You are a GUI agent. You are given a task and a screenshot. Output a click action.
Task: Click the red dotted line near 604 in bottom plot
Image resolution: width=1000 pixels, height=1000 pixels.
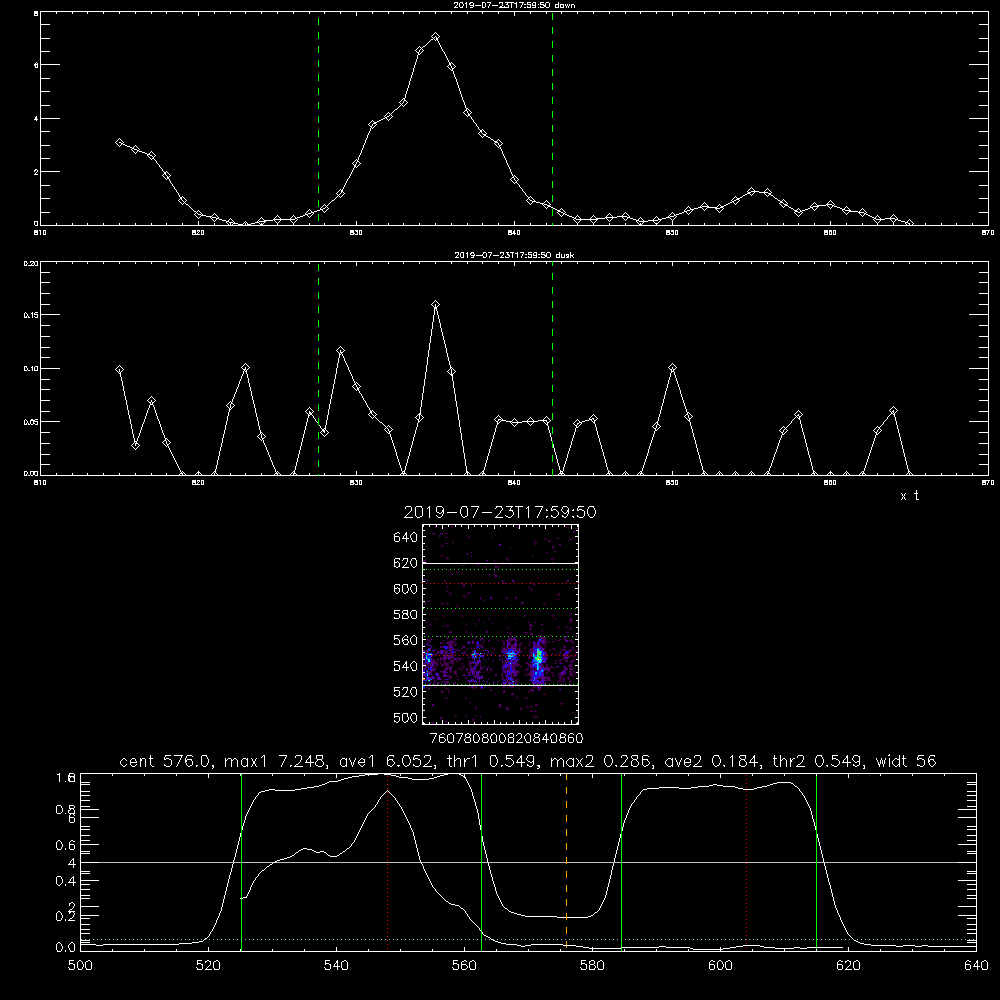[746, 861]
